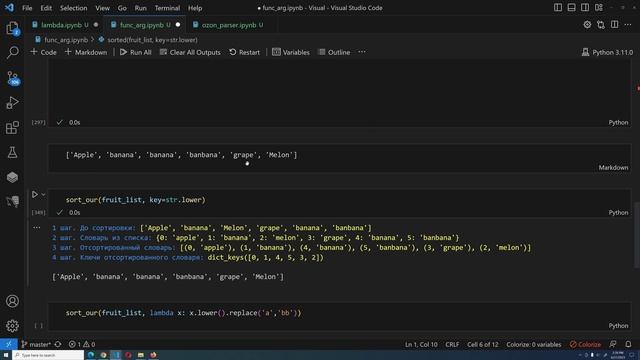Viewport: 640px width, 360px height.
Task: Restart the notebook kernel
Action: click(244, 52)
